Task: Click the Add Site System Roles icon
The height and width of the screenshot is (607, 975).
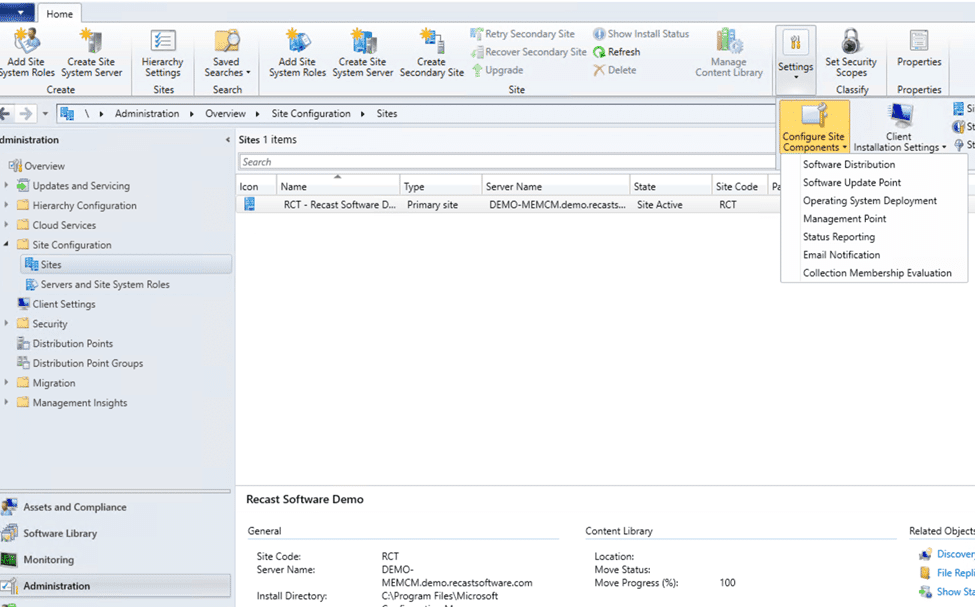Action: coord(27,50)
